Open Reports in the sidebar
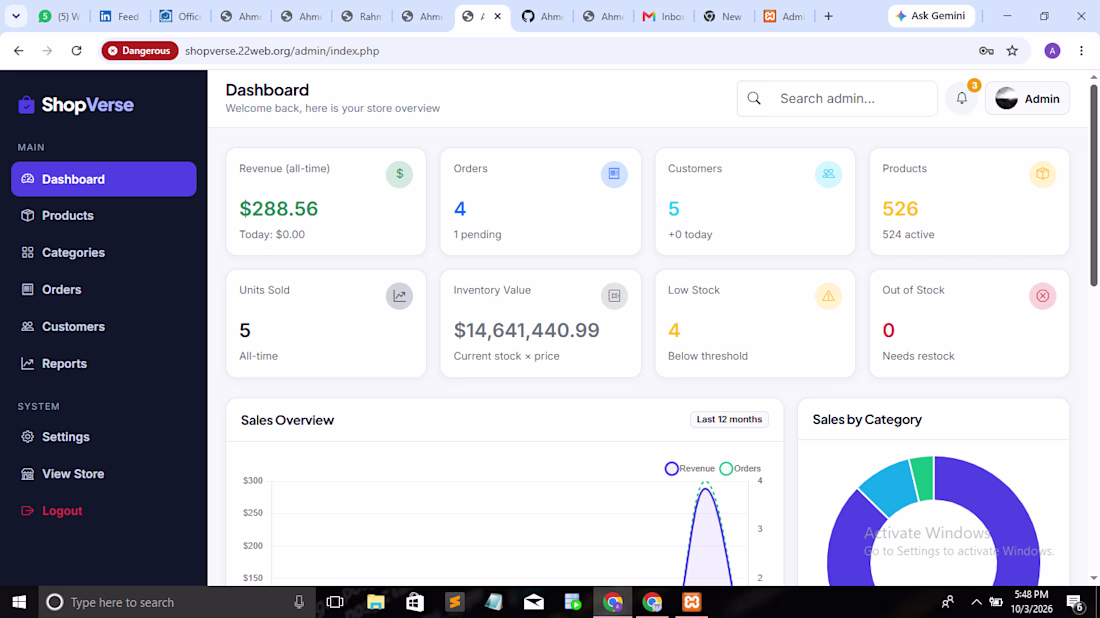Image resolution: width=1100 pixels, height=618 pixels. [x=104, y=363]
